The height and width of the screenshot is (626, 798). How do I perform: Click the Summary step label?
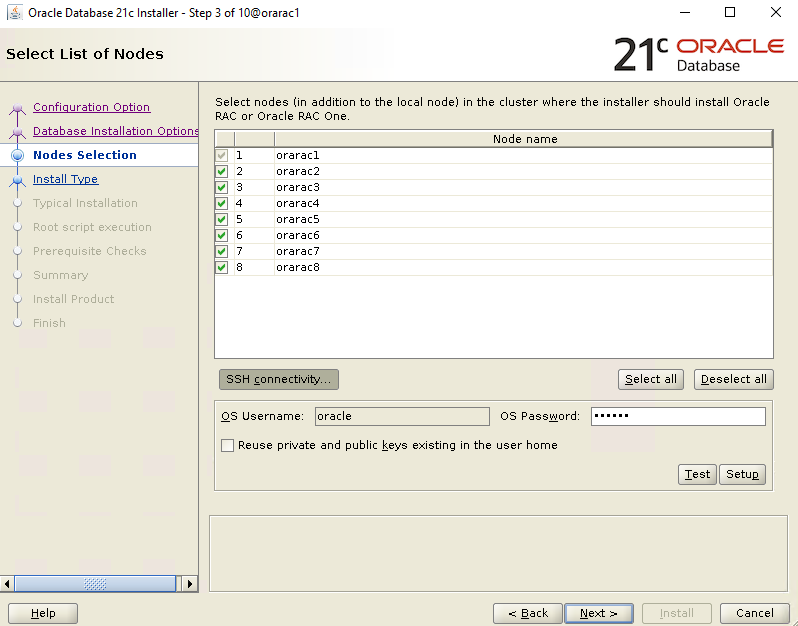point(61,275)
